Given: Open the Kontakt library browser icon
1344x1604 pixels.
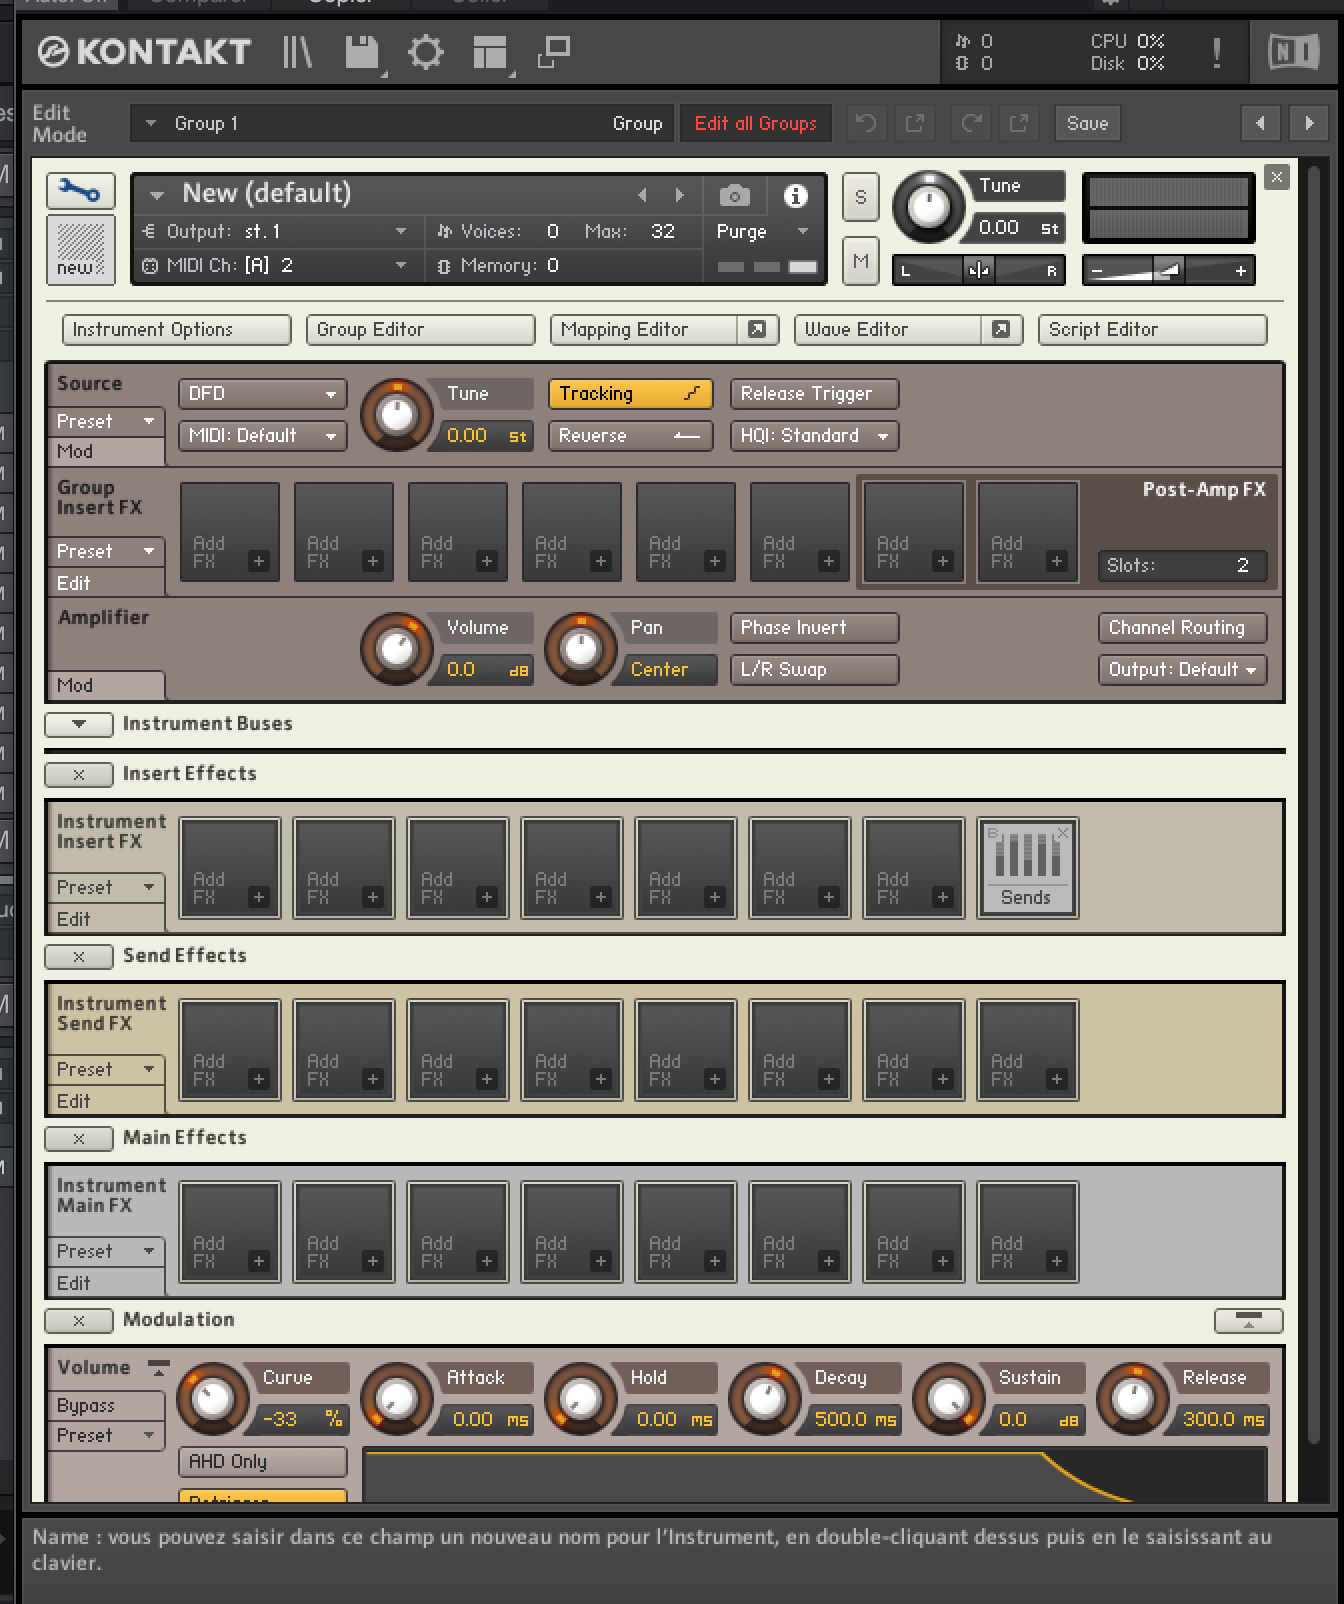Looking at the screenshot, I should (297, 52).
